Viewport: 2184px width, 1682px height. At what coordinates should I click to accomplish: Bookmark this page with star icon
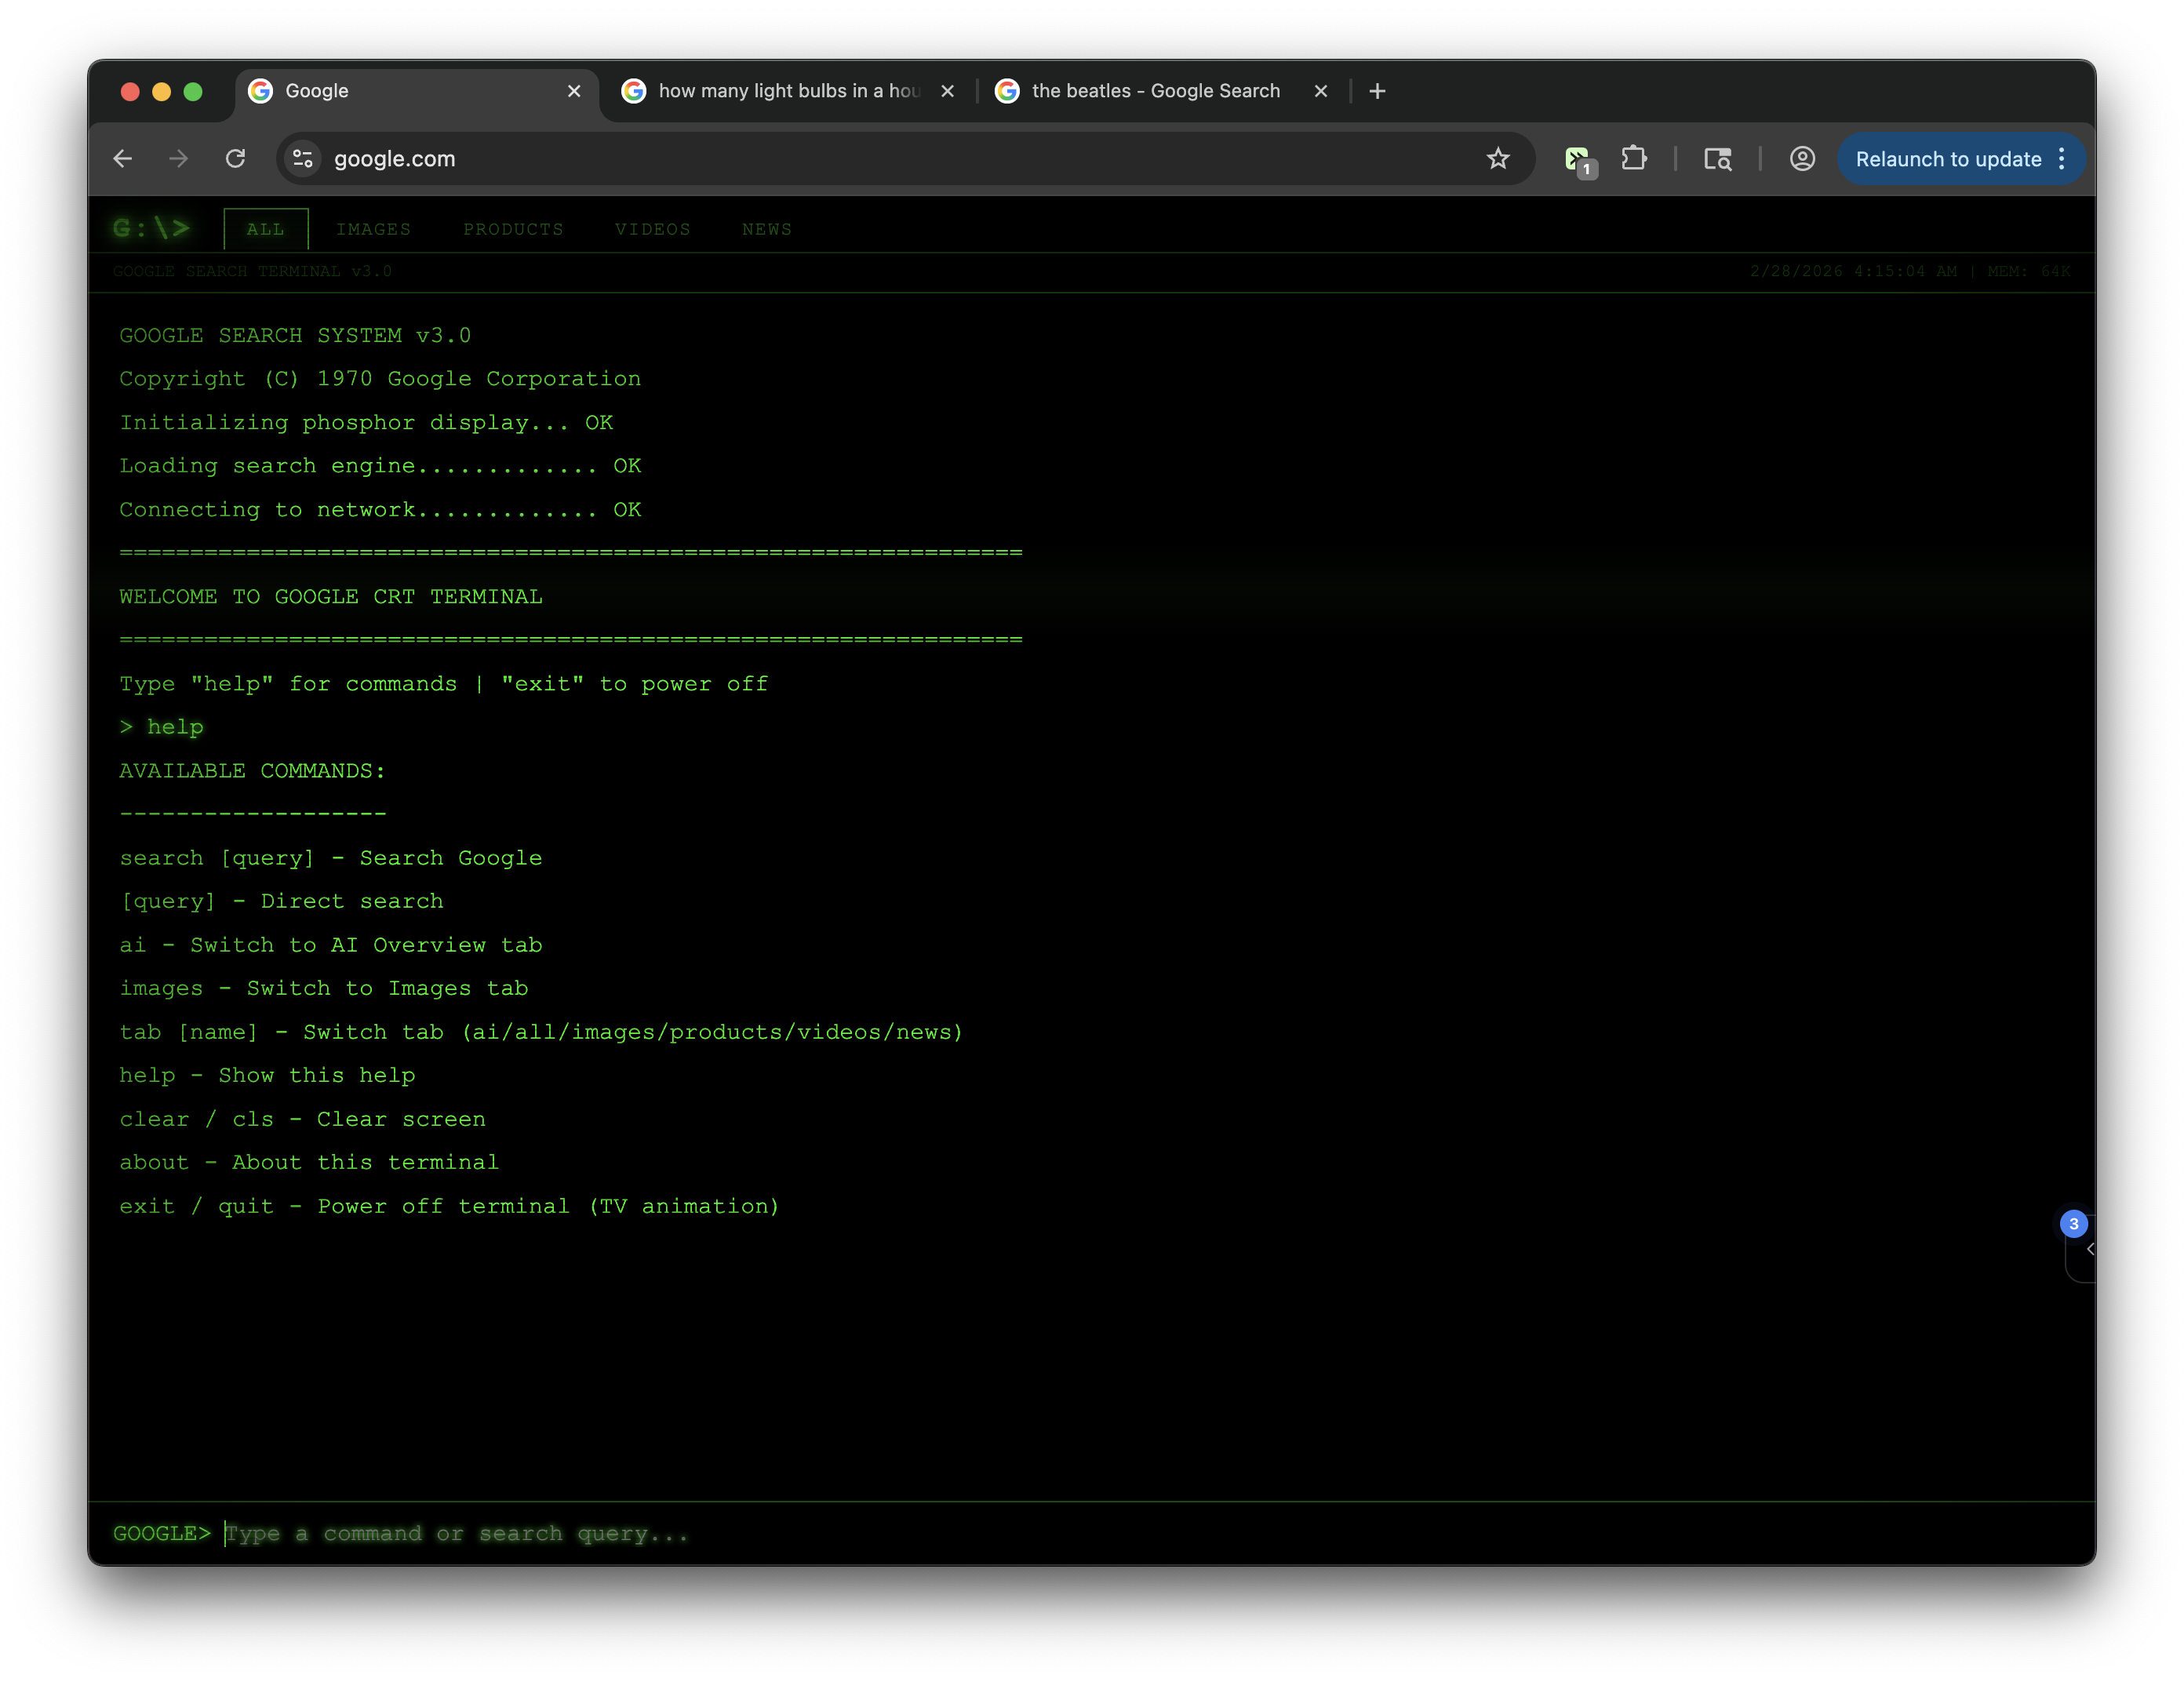point(1497,159)
